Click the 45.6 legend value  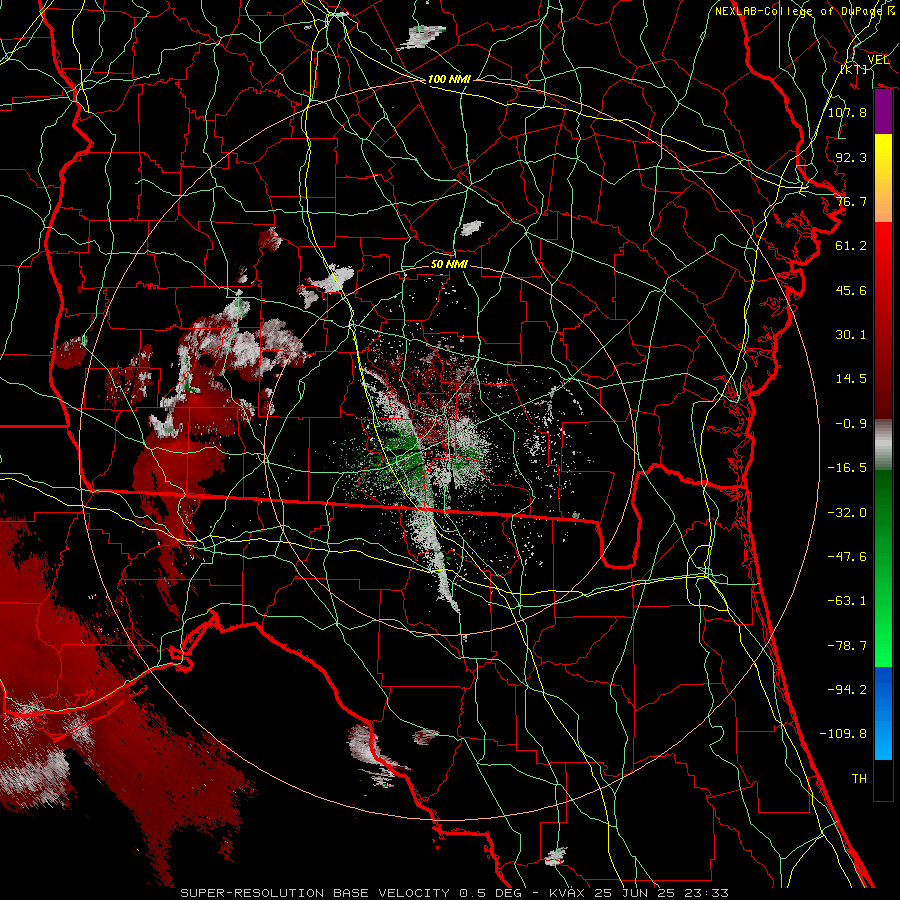851,290
